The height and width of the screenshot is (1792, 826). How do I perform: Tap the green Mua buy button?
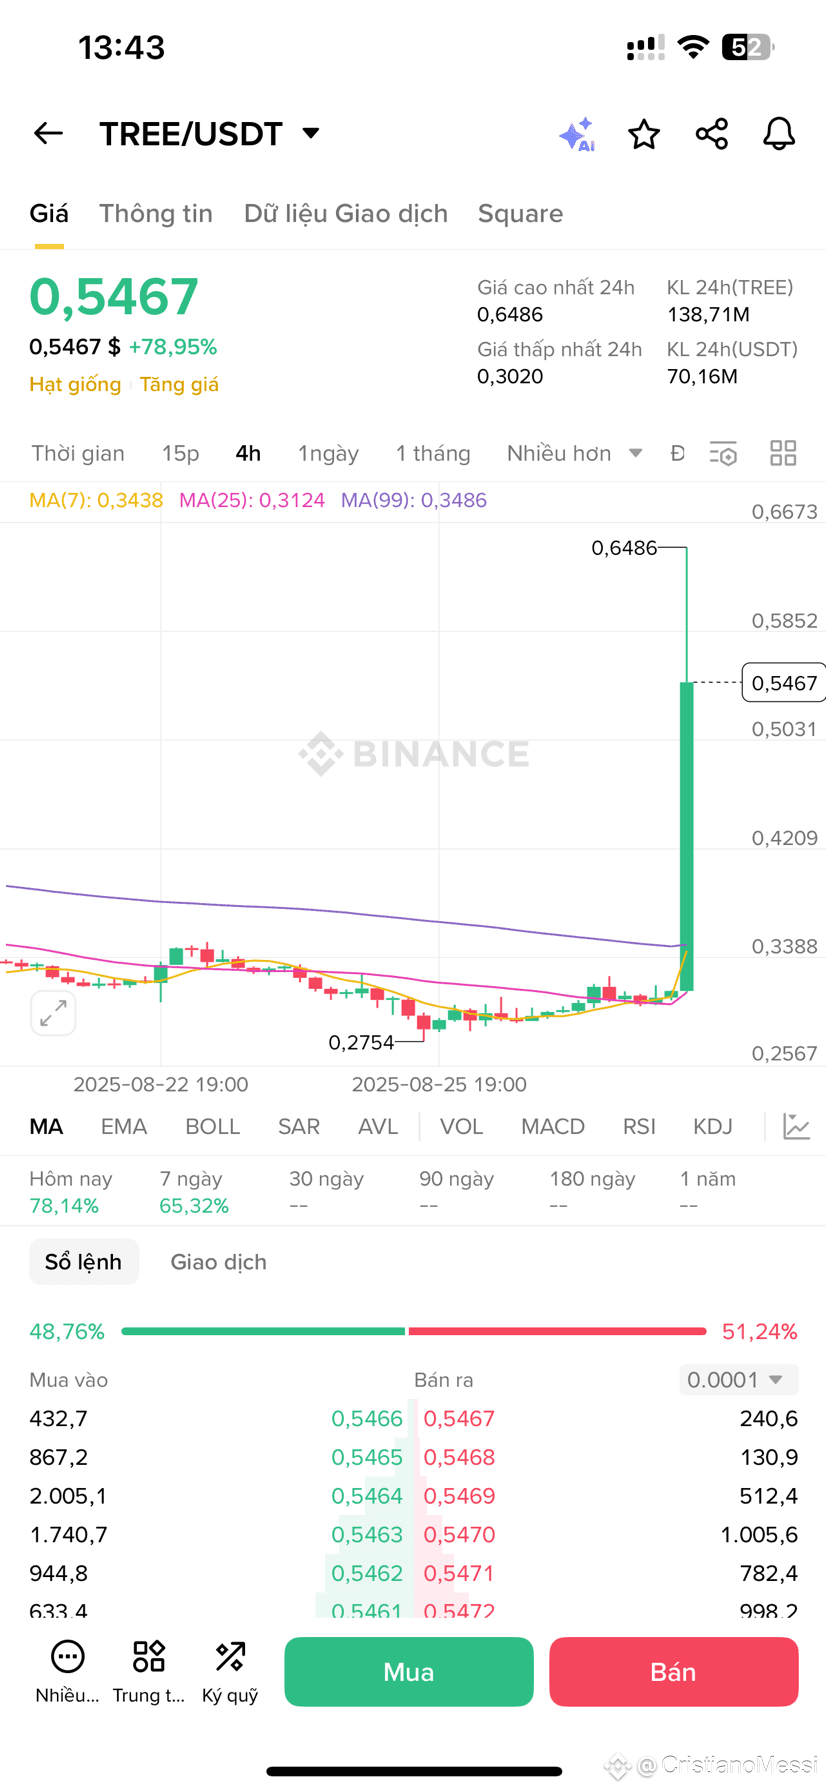tap(409, 1672)
